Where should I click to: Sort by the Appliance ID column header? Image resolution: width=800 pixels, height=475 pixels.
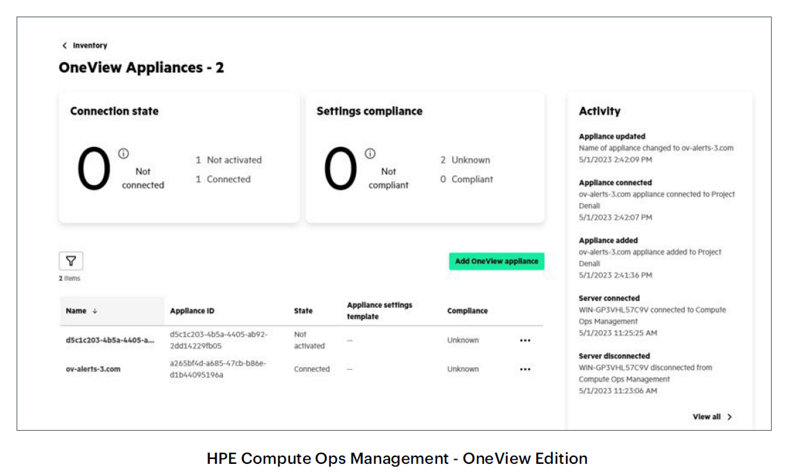192,311
